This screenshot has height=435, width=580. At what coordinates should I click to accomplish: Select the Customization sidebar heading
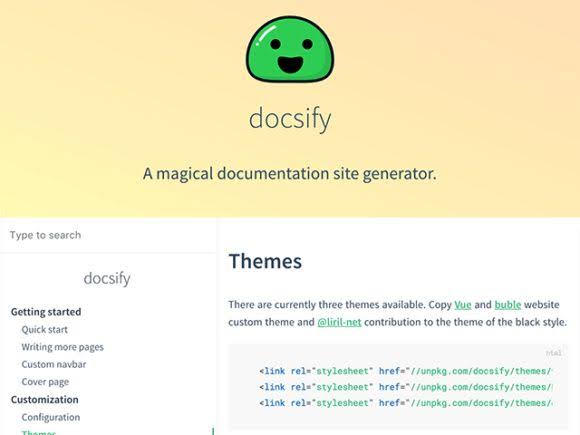point(45,399)
